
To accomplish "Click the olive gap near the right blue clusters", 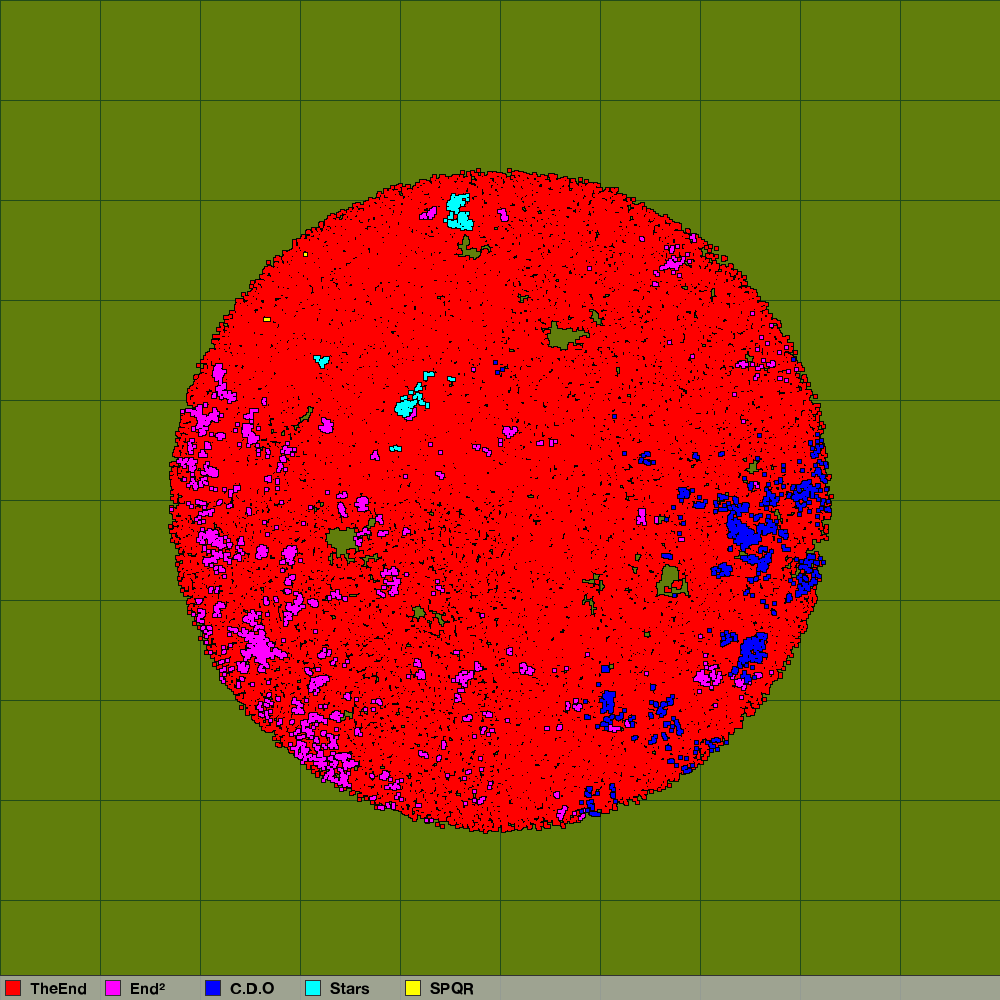I will 671,578.
